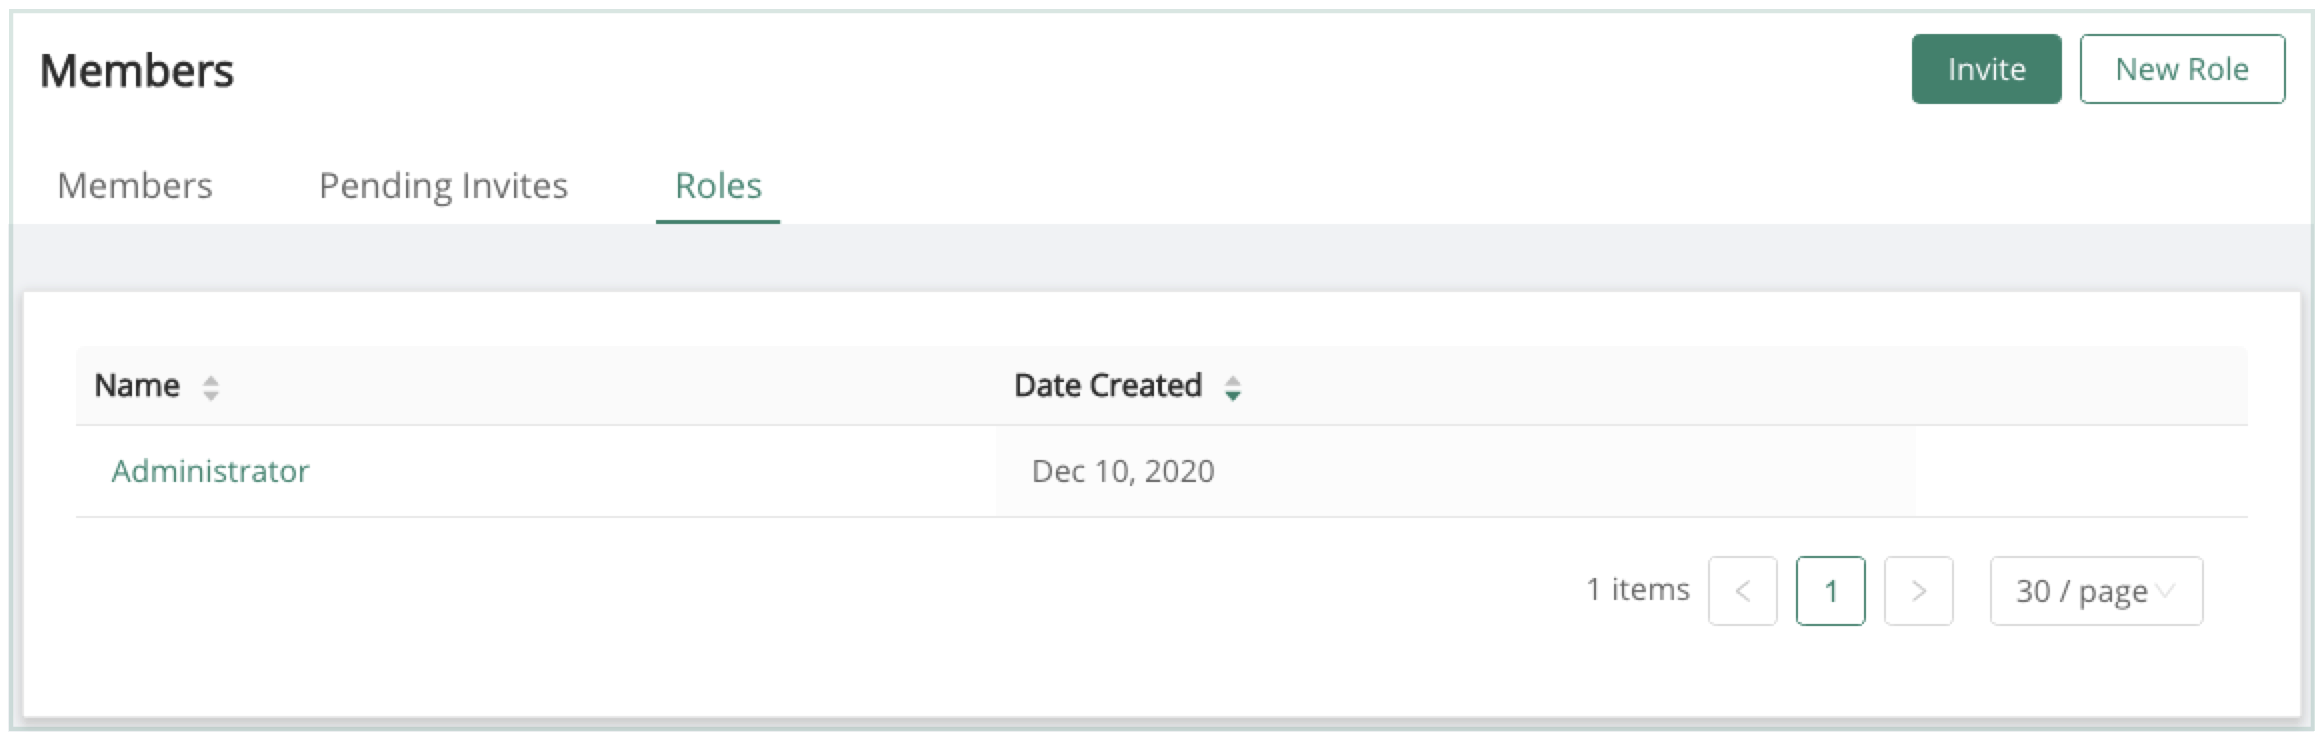Image resolution: width=2318 pixels, height=740 pixels.
Task: Click the Date Created column header label
Action: [x=1108, y=386]
